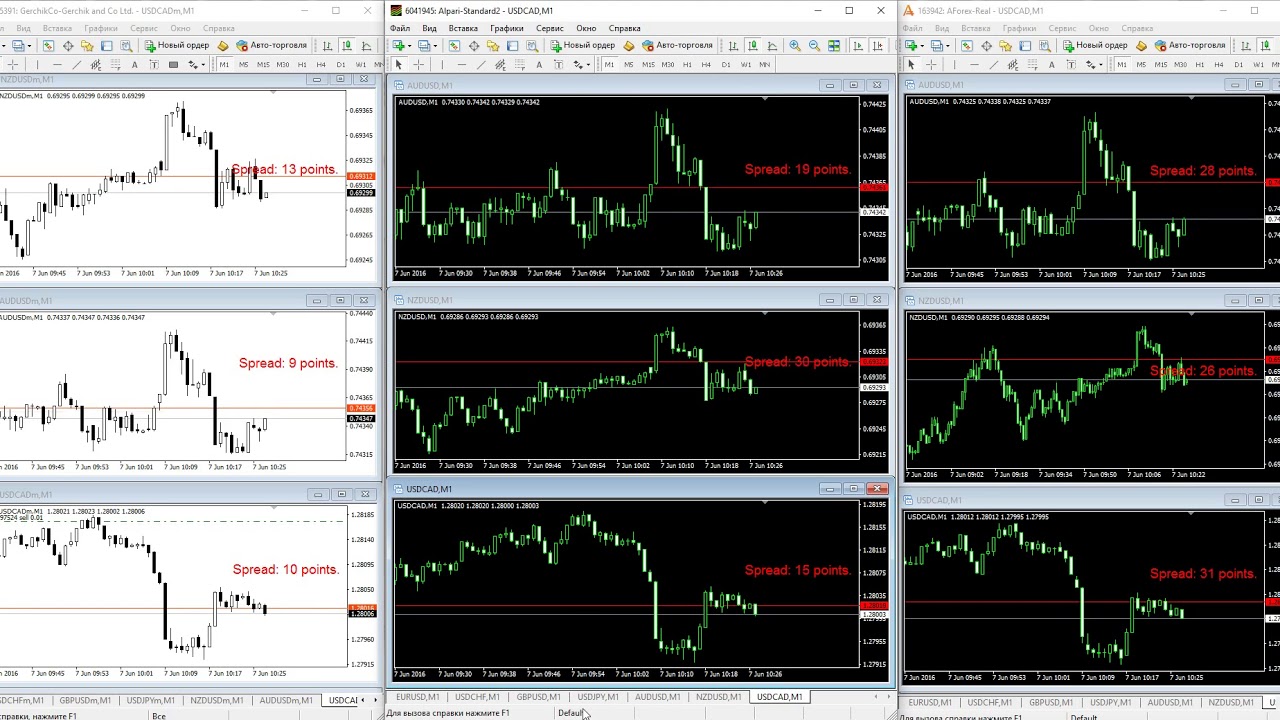The width and height of the screenshot is (1280, 720).
Task: Click Default profile in Alpari status bar
Action: pos(570,713)
